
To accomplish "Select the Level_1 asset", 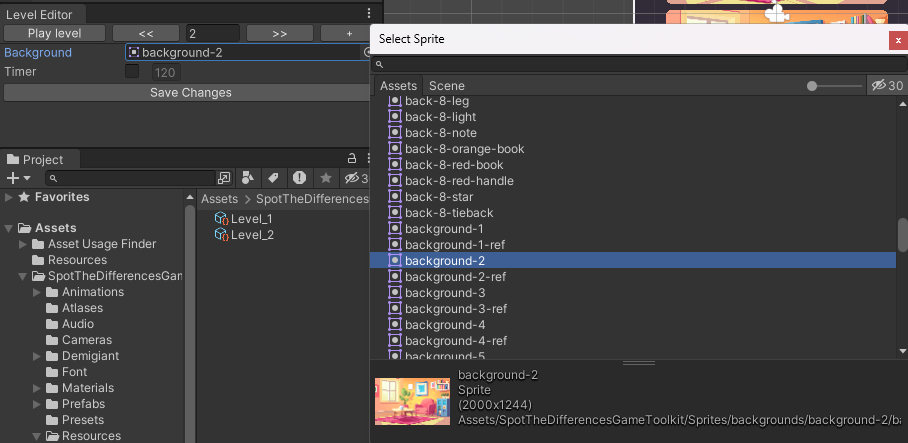I will [251, 219].
